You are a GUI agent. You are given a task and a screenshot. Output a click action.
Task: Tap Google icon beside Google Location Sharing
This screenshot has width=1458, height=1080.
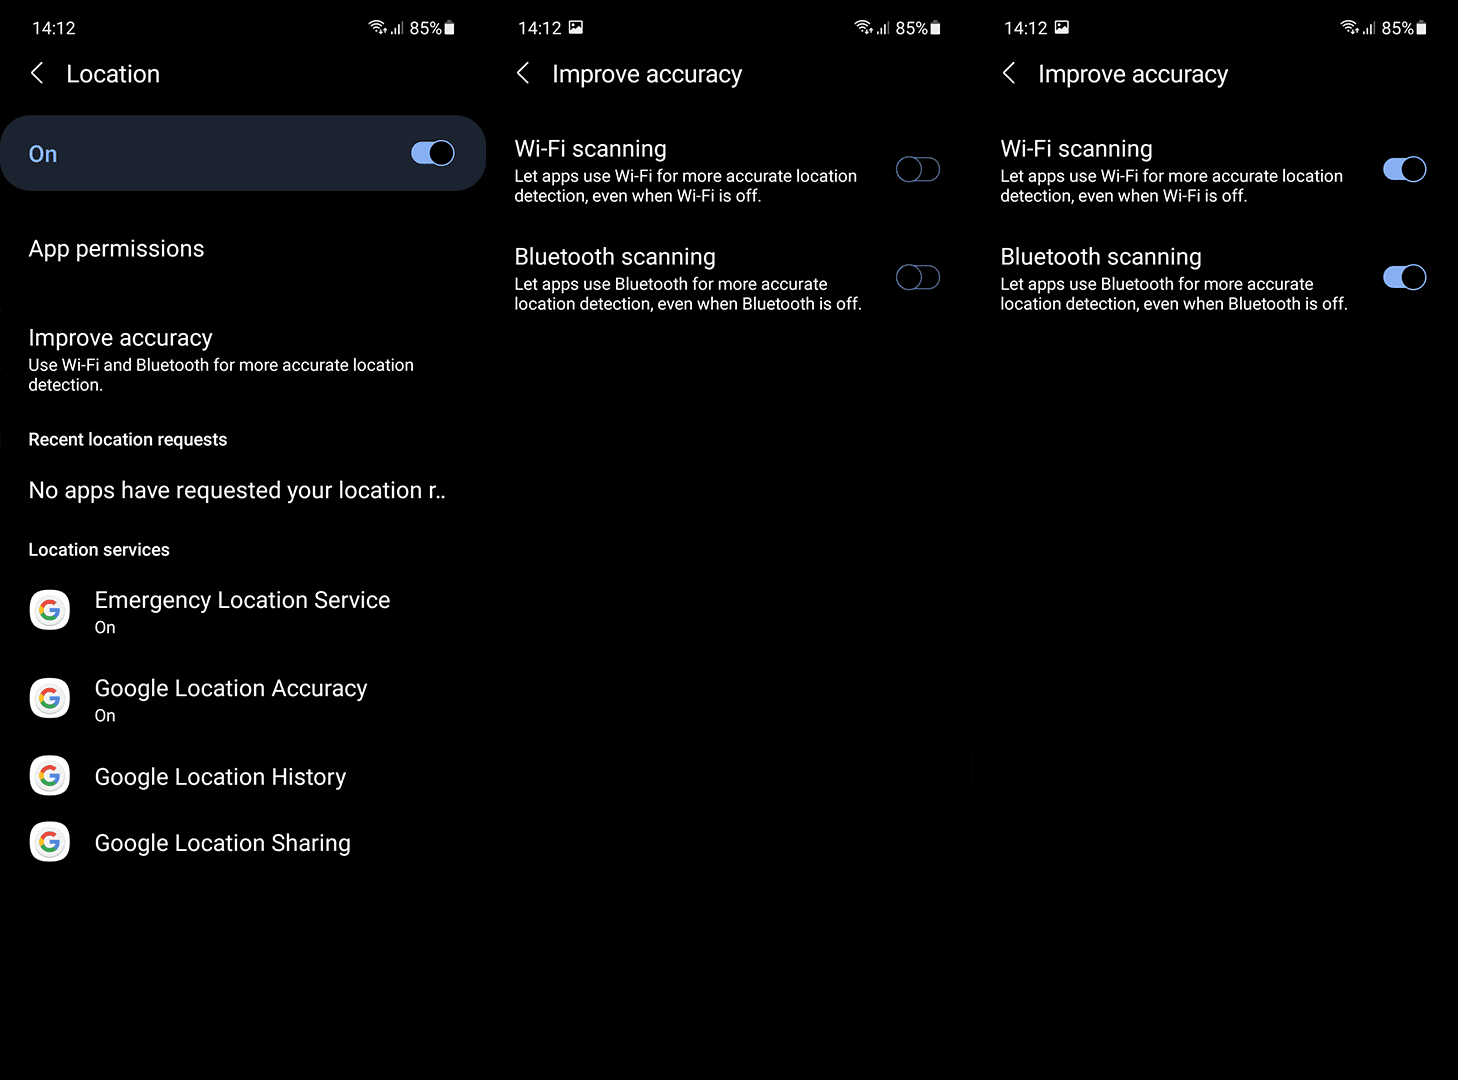tap(50, 842)
